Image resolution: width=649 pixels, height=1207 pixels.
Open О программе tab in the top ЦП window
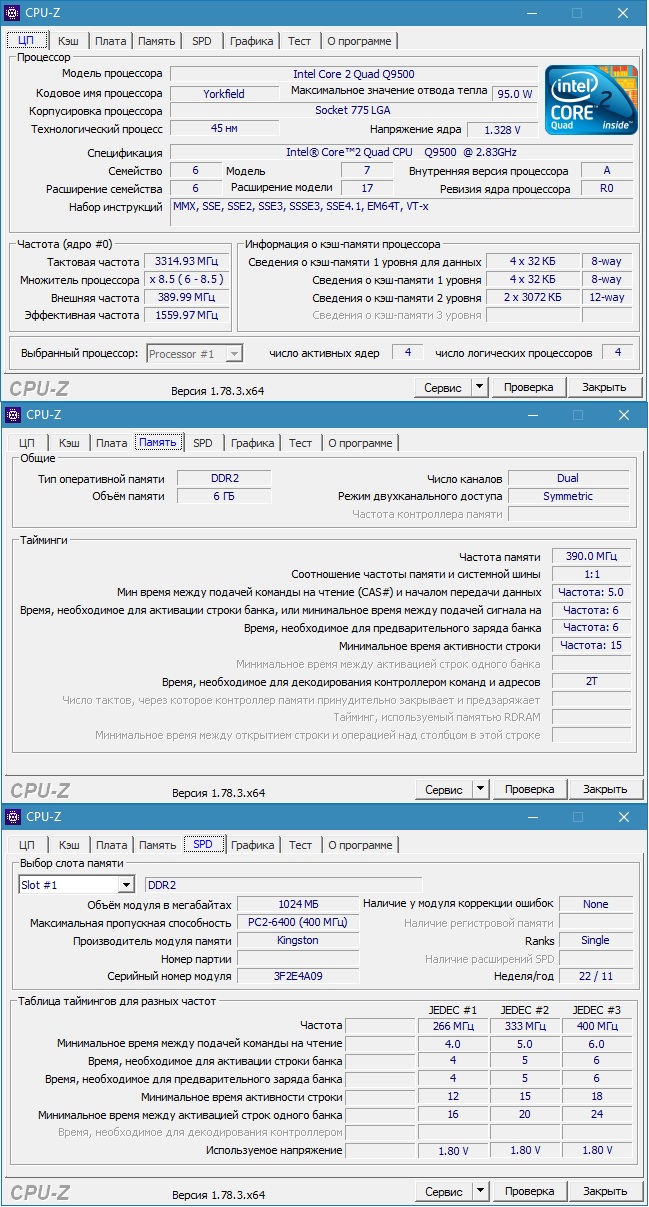(x=360, y=41)
